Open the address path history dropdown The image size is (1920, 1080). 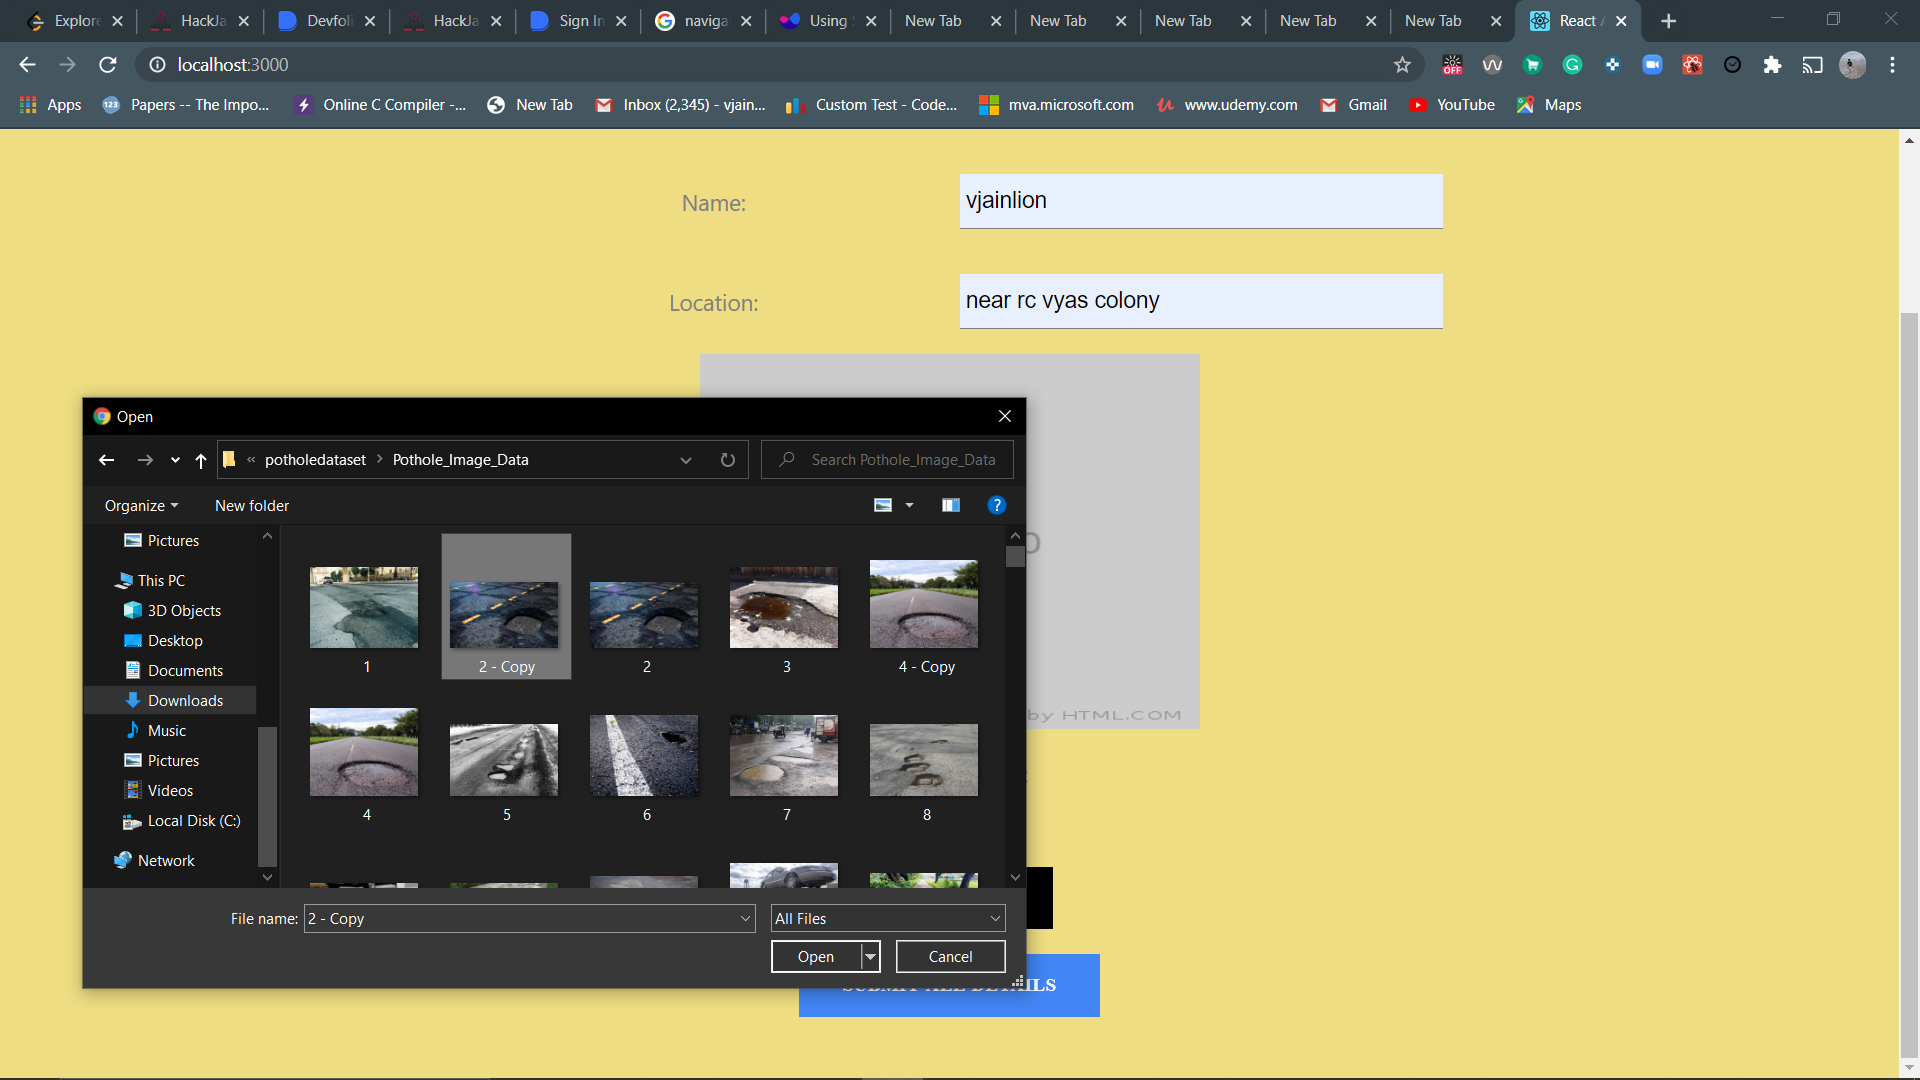click(x=686, y=460)
